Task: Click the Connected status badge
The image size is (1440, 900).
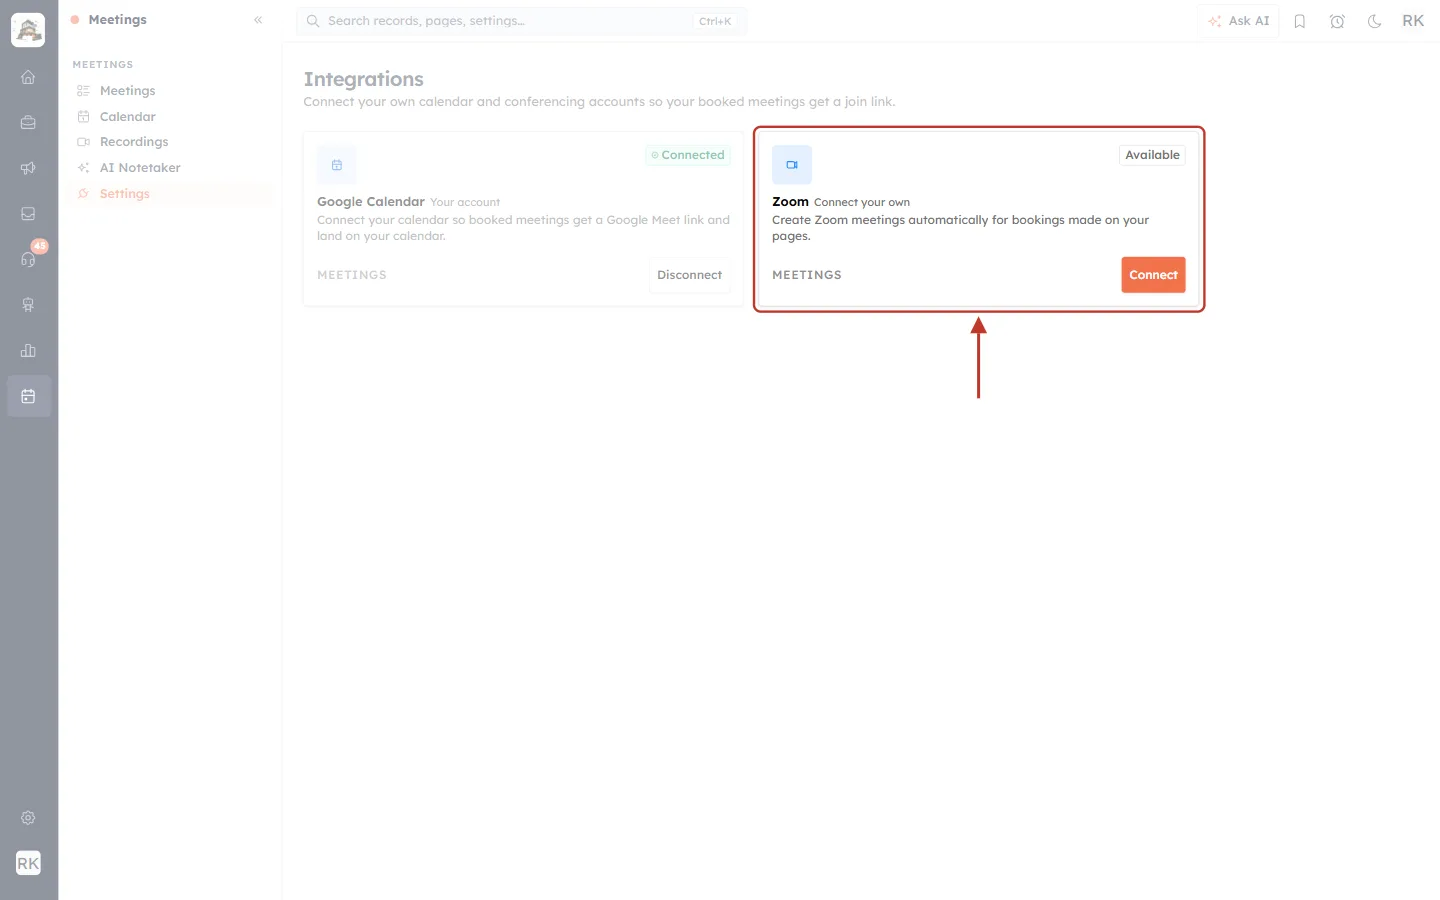Action: [688, 155]
